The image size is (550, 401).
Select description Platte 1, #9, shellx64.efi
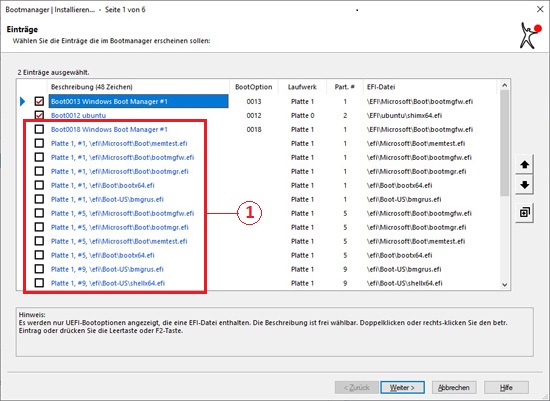click(108, 283)
